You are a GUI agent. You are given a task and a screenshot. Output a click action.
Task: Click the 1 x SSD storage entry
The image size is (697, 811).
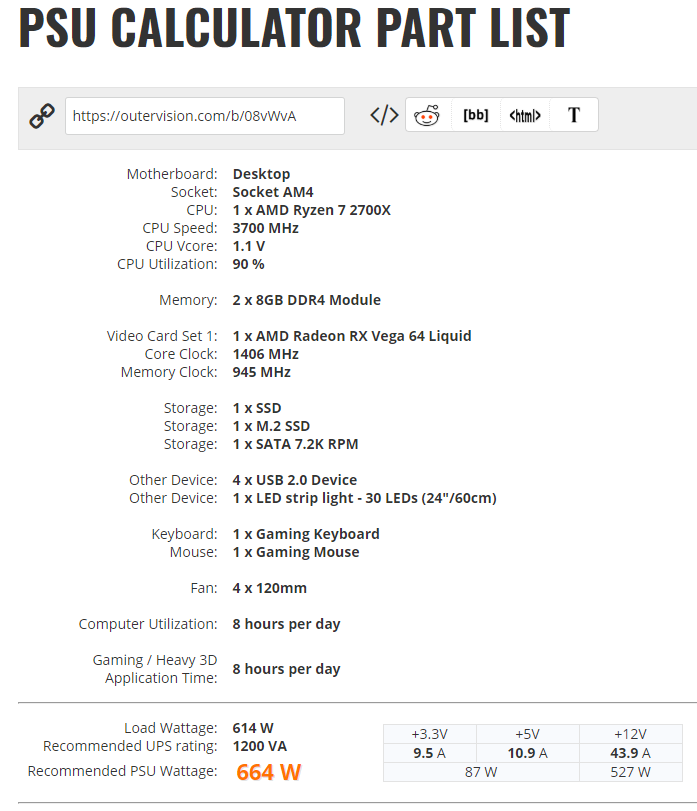pyautogui.click(x=257, y=408)
